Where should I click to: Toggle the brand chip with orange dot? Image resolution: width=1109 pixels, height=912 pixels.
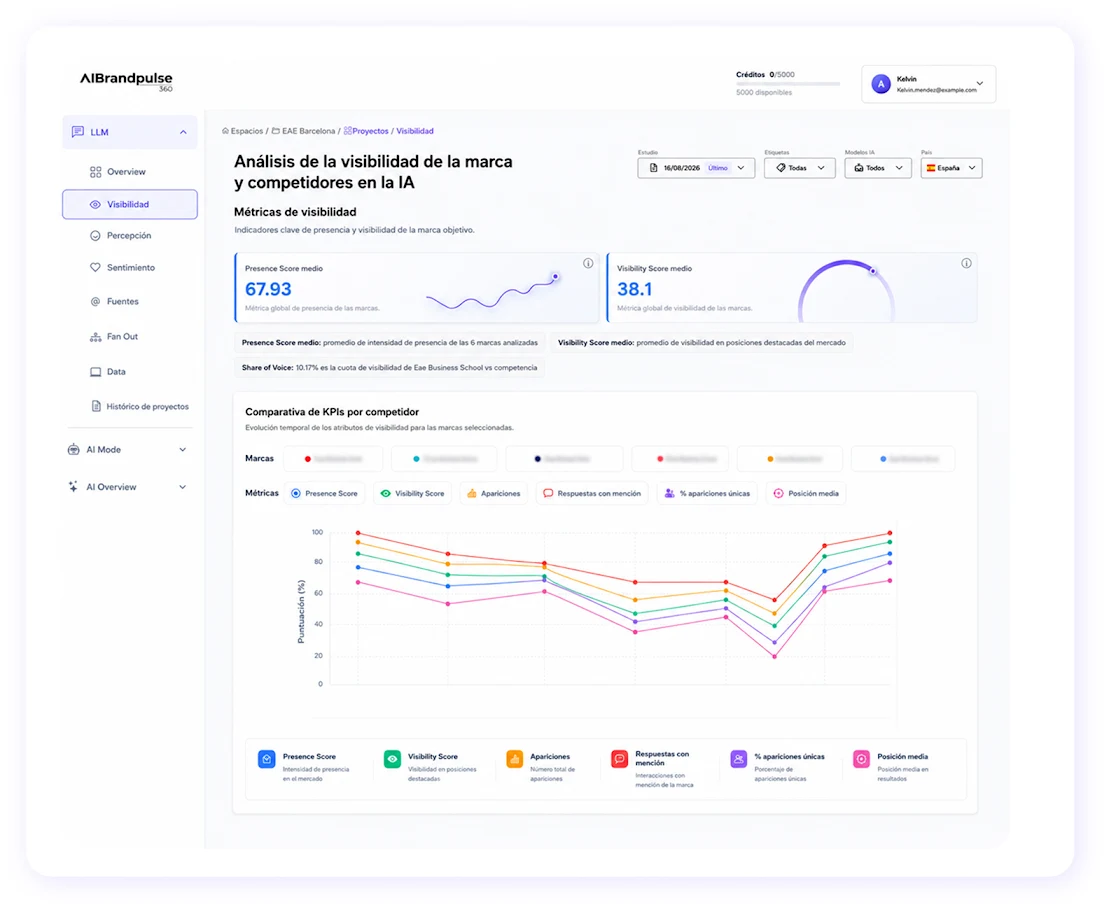(x=790, y=458)
